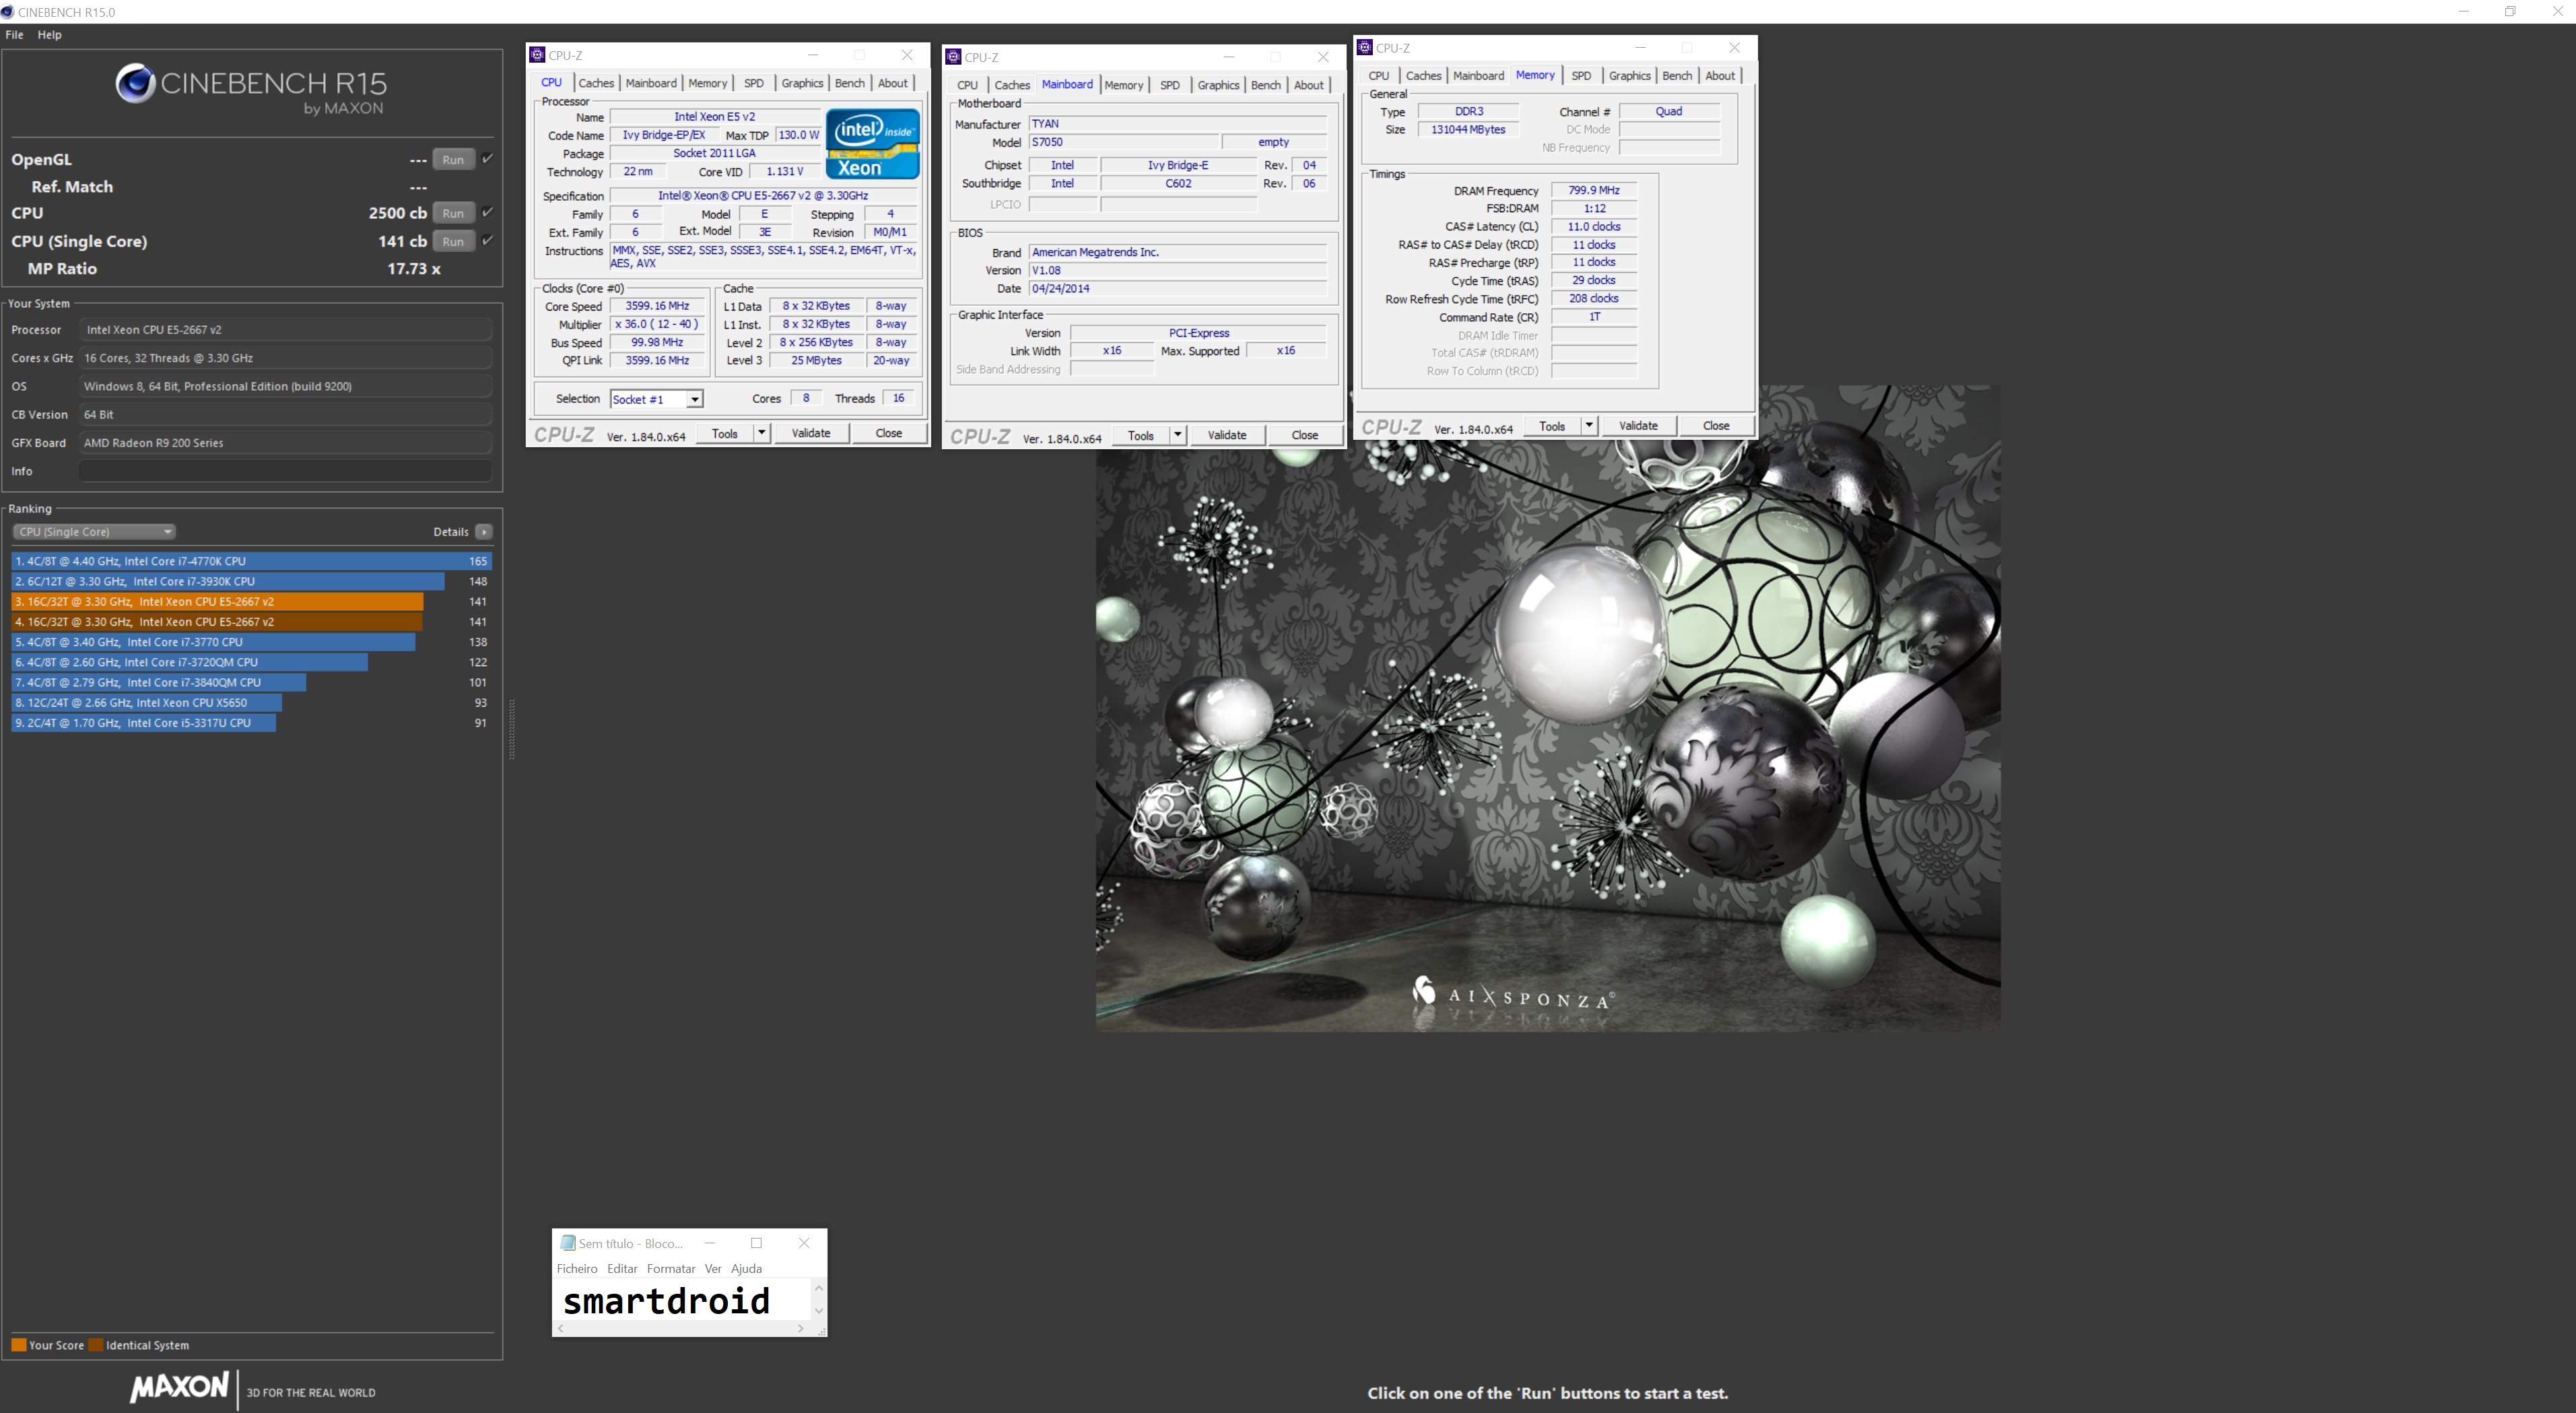The image size is (2576, 1413).
Task: Run the CPU Single Core benchmark
Action: pyautogui.click(x=453, y=241)
